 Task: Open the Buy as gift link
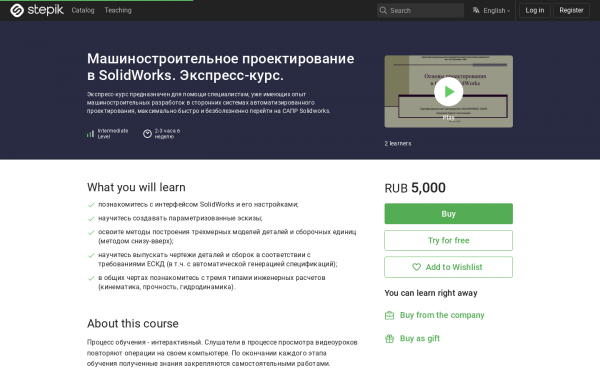point(420,338)
